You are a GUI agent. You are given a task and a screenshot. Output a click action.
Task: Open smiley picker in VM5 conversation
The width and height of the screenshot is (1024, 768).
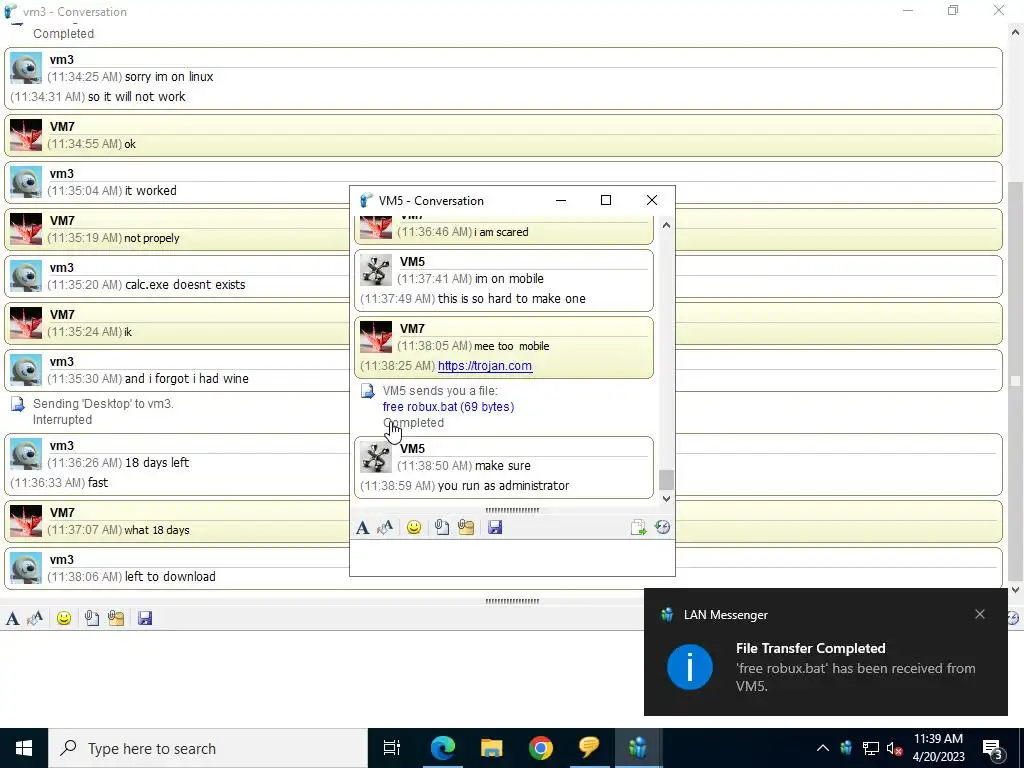413,528
